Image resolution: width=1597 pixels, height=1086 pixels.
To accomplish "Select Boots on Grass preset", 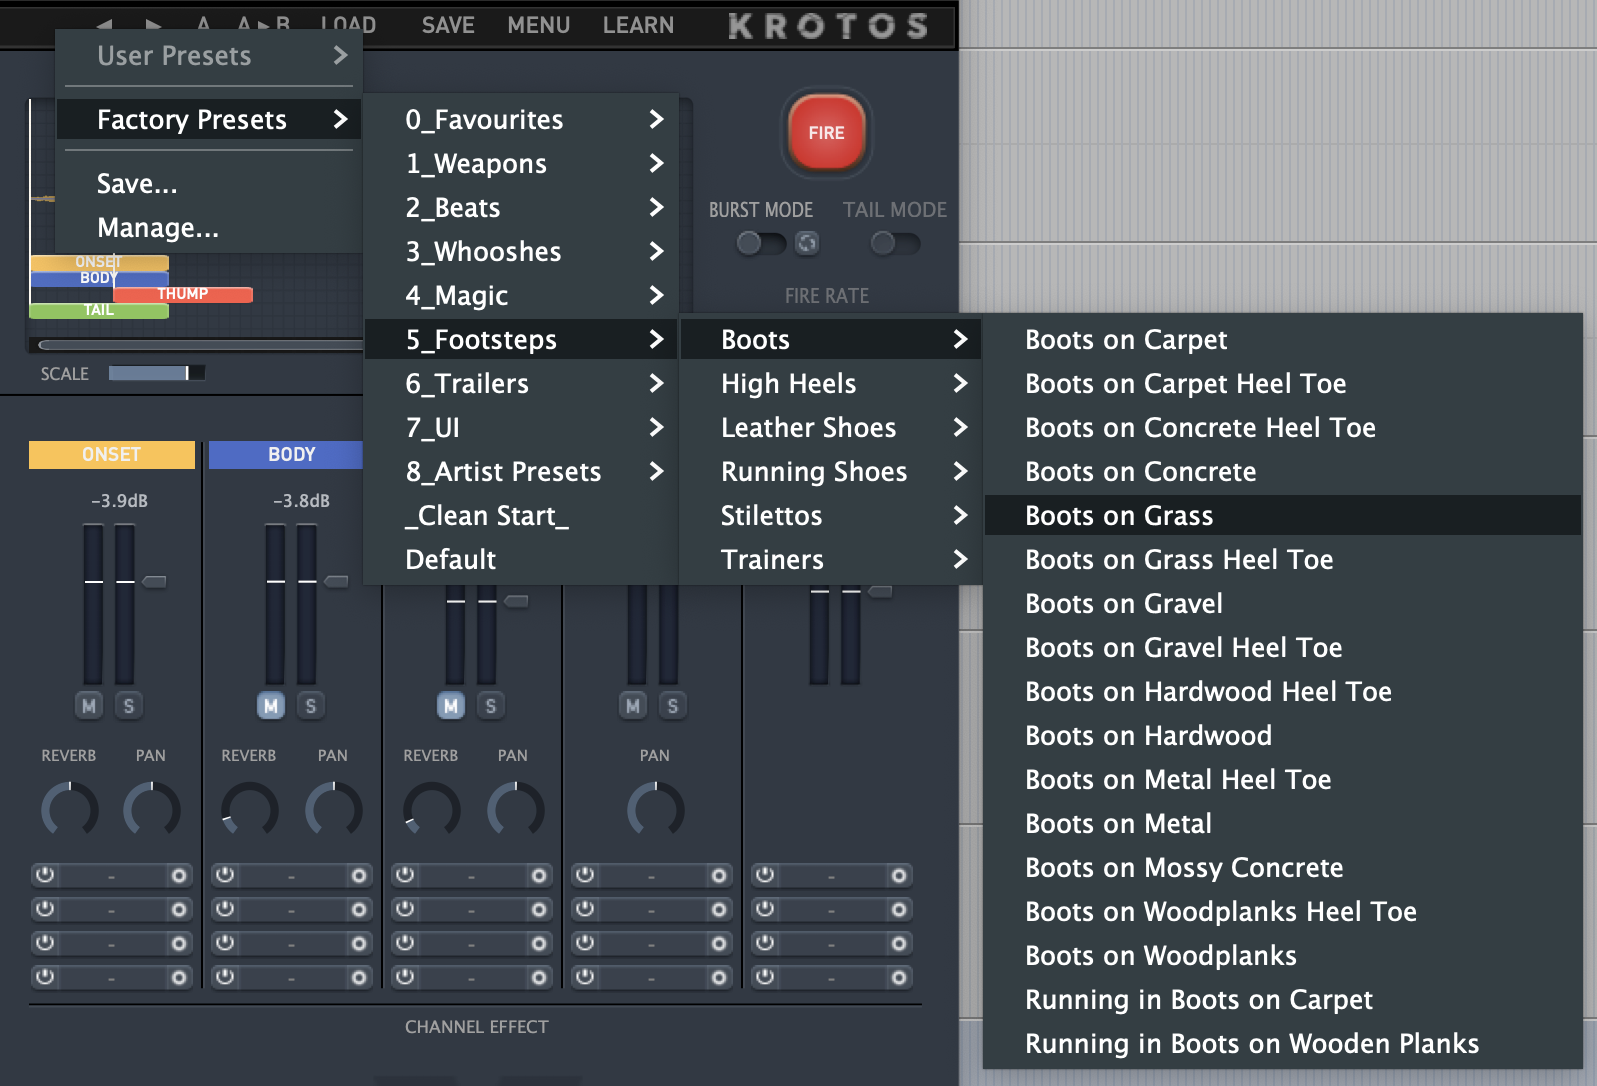I will (x=1283, y=516).
